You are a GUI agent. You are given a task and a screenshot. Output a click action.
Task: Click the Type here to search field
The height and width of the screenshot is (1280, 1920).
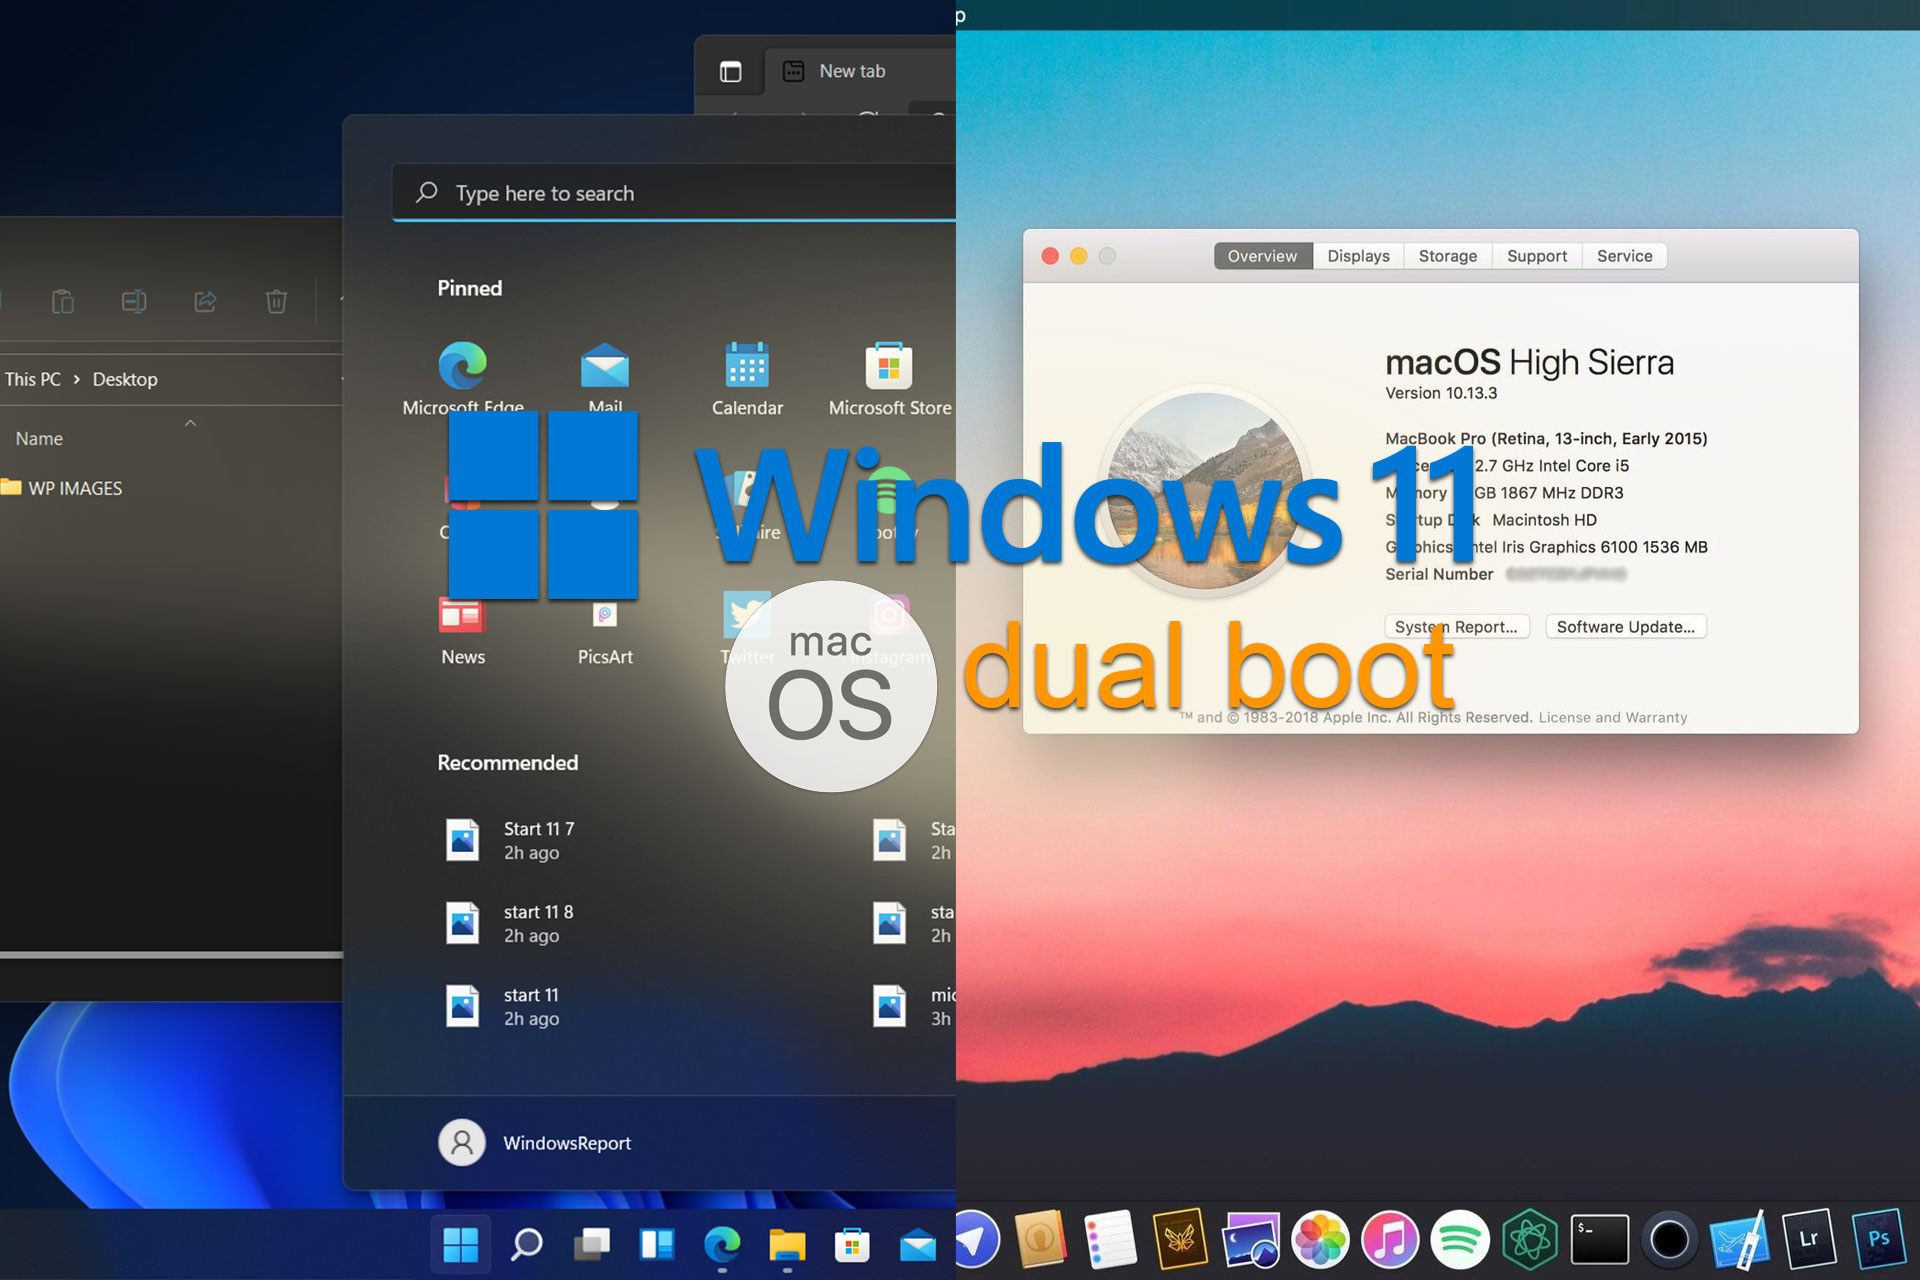[x=674, y=193]
